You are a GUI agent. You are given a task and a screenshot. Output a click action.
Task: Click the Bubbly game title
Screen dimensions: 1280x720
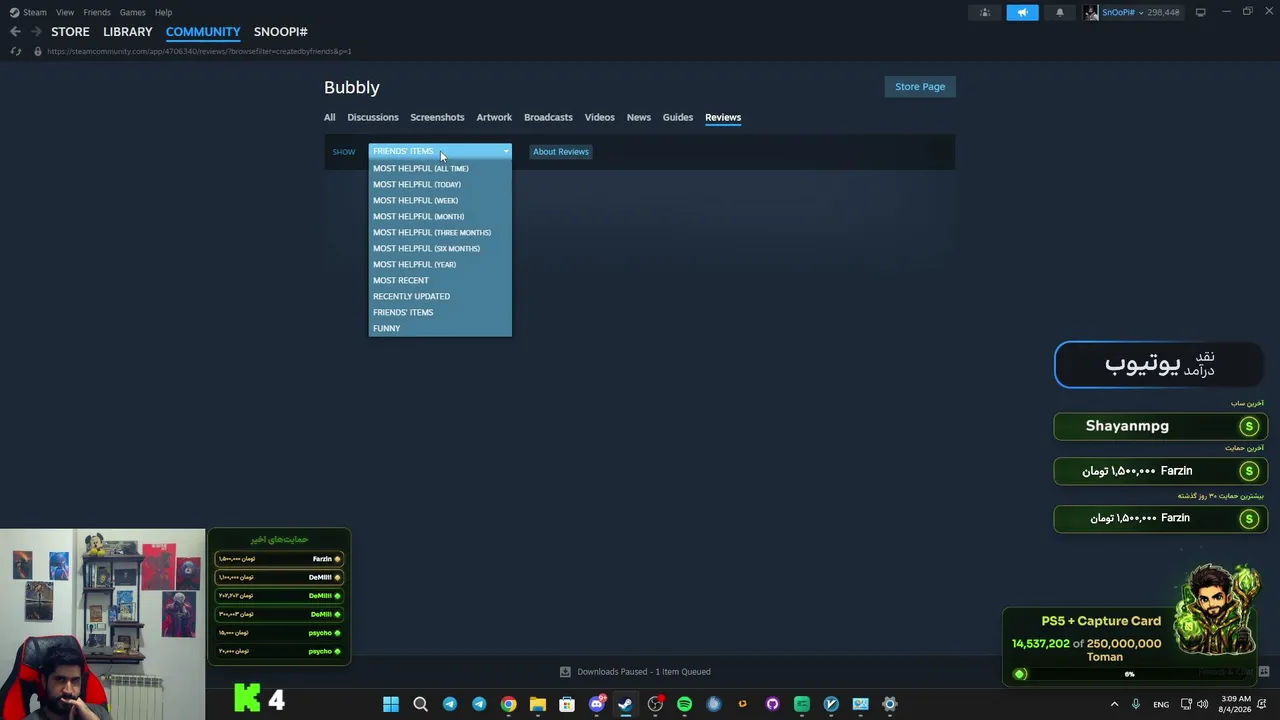352,88
